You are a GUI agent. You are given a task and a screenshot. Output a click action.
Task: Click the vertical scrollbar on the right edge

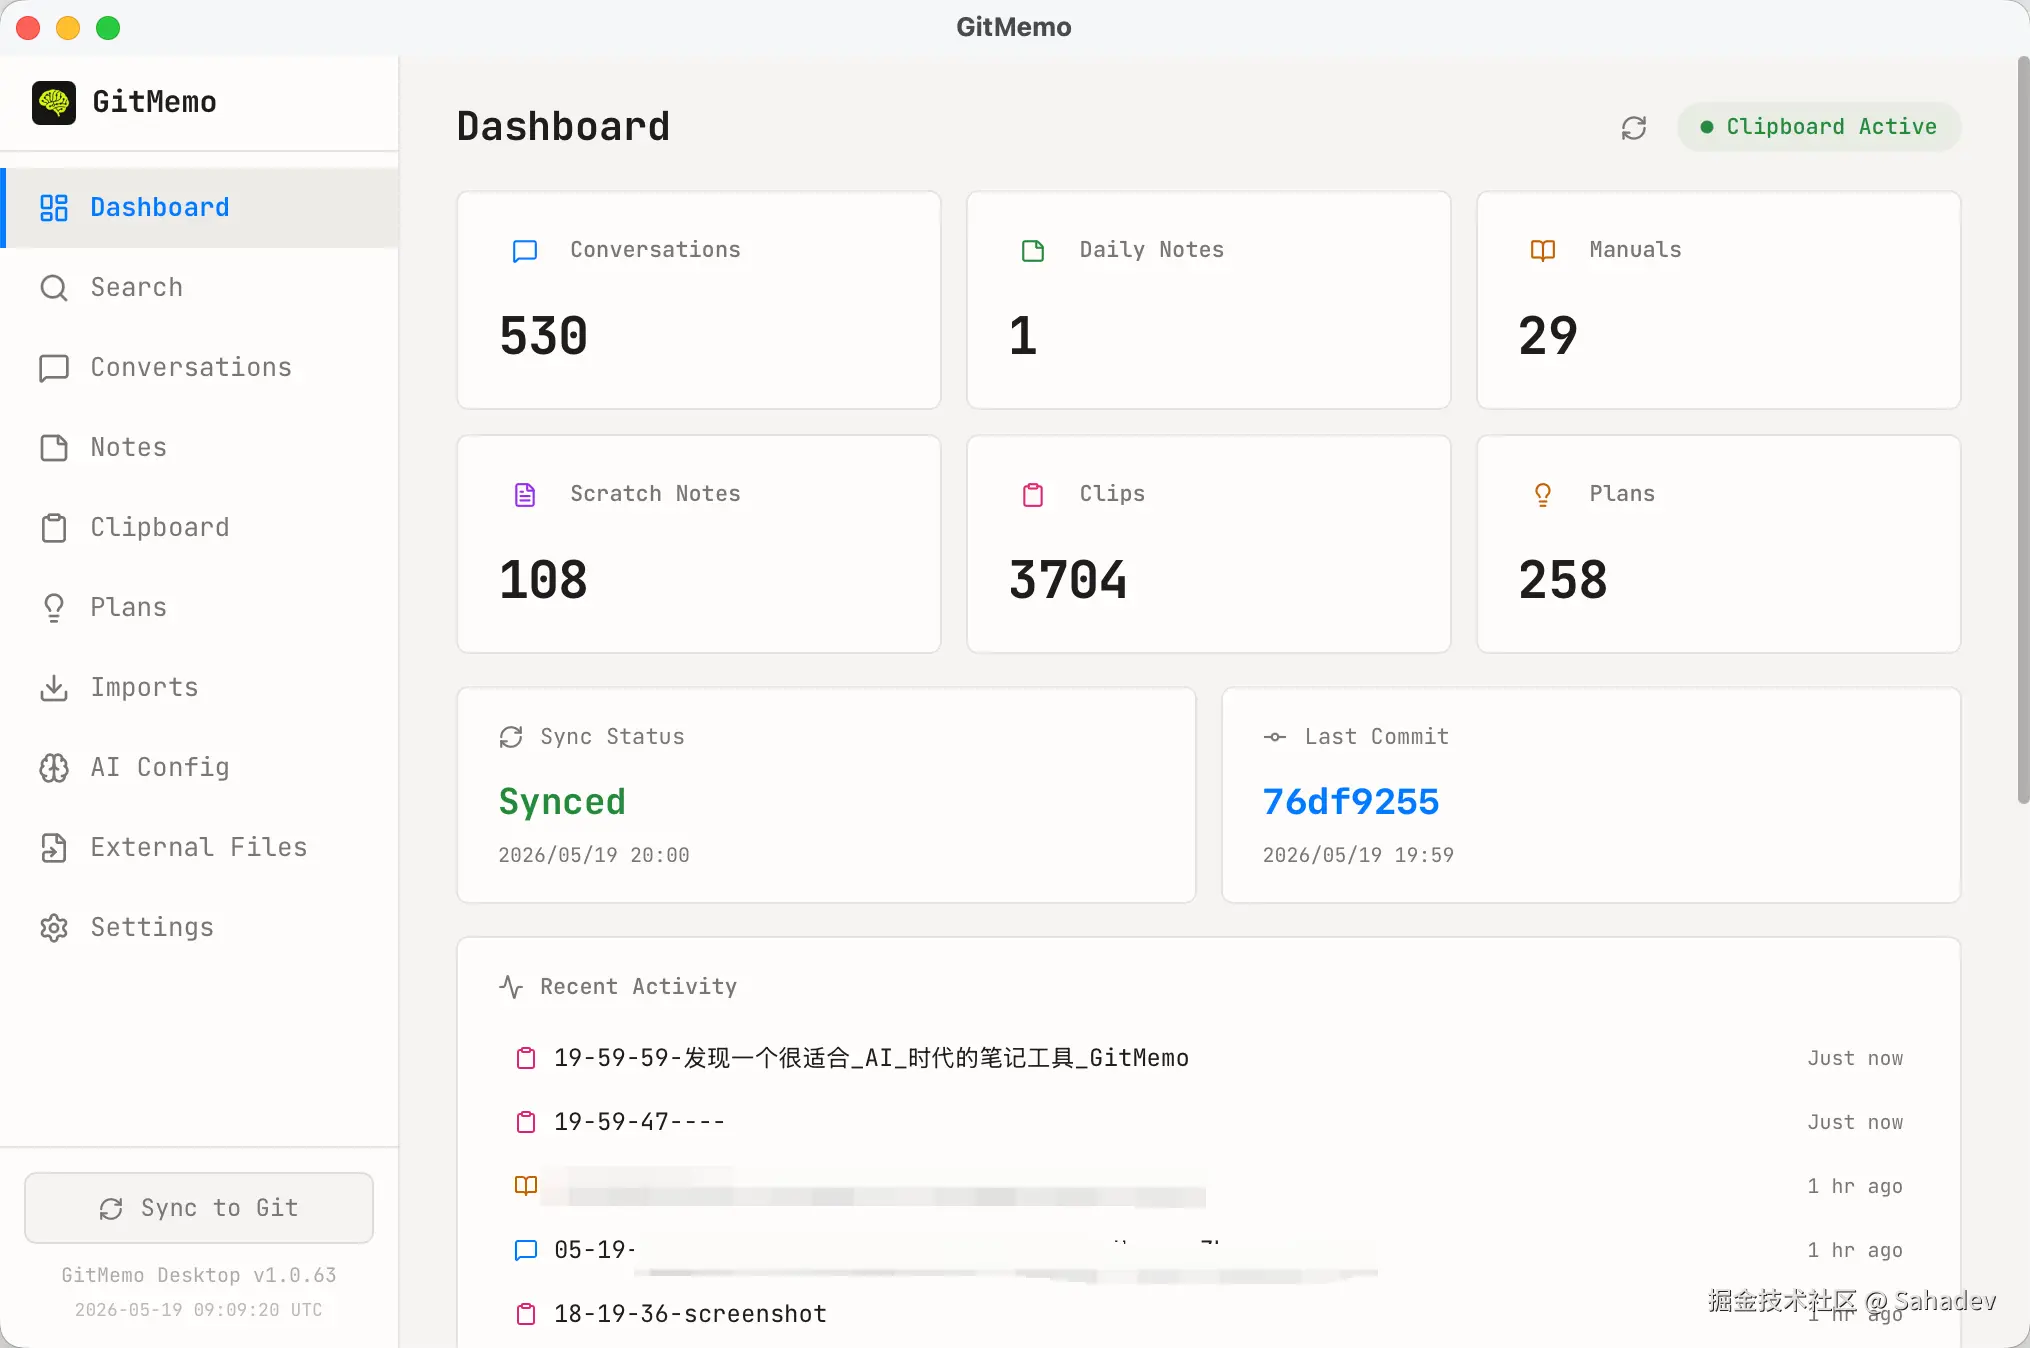click(2023, 430)
